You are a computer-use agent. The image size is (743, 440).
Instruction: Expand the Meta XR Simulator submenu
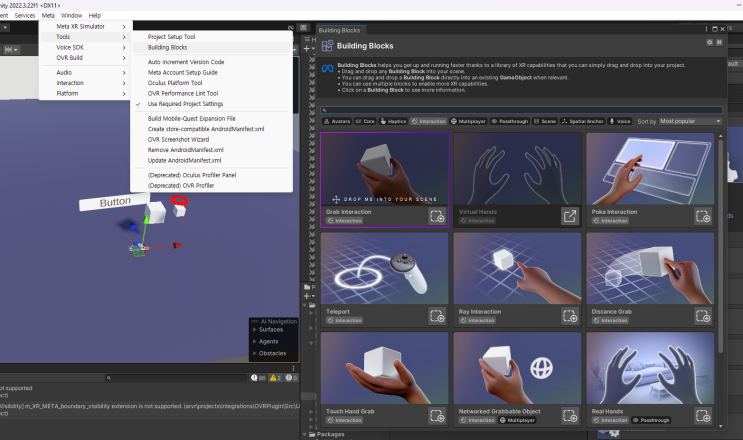(x=85, y=27)
